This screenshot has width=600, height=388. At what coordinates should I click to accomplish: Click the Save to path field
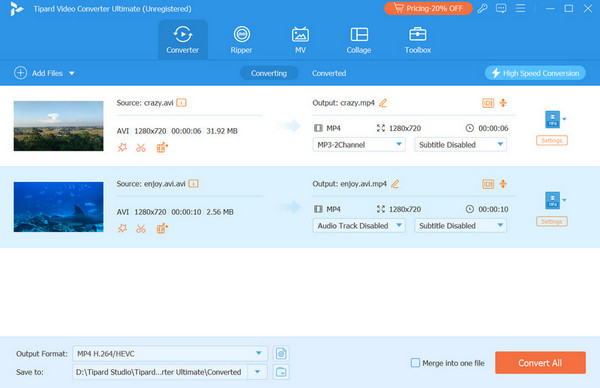pos(160,372)
